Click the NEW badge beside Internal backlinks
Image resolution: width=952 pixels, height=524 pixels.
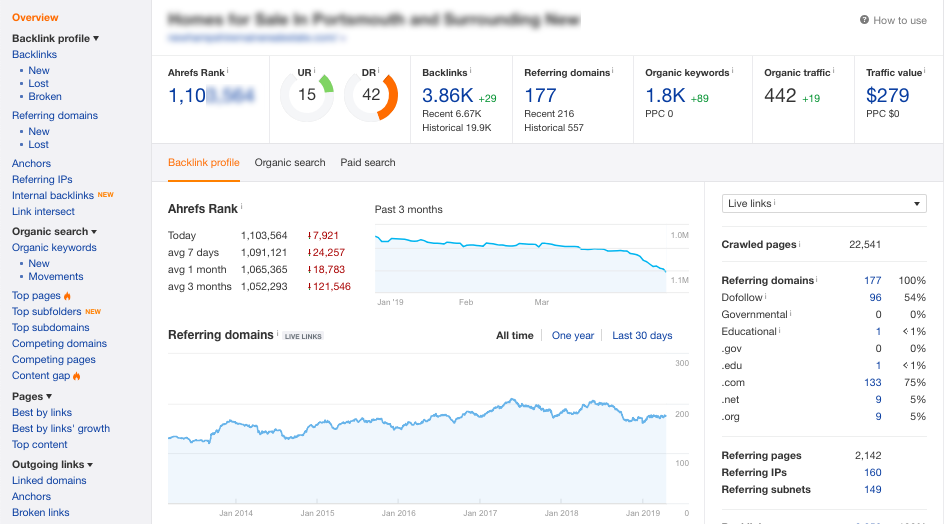click(x=106, y=195)
